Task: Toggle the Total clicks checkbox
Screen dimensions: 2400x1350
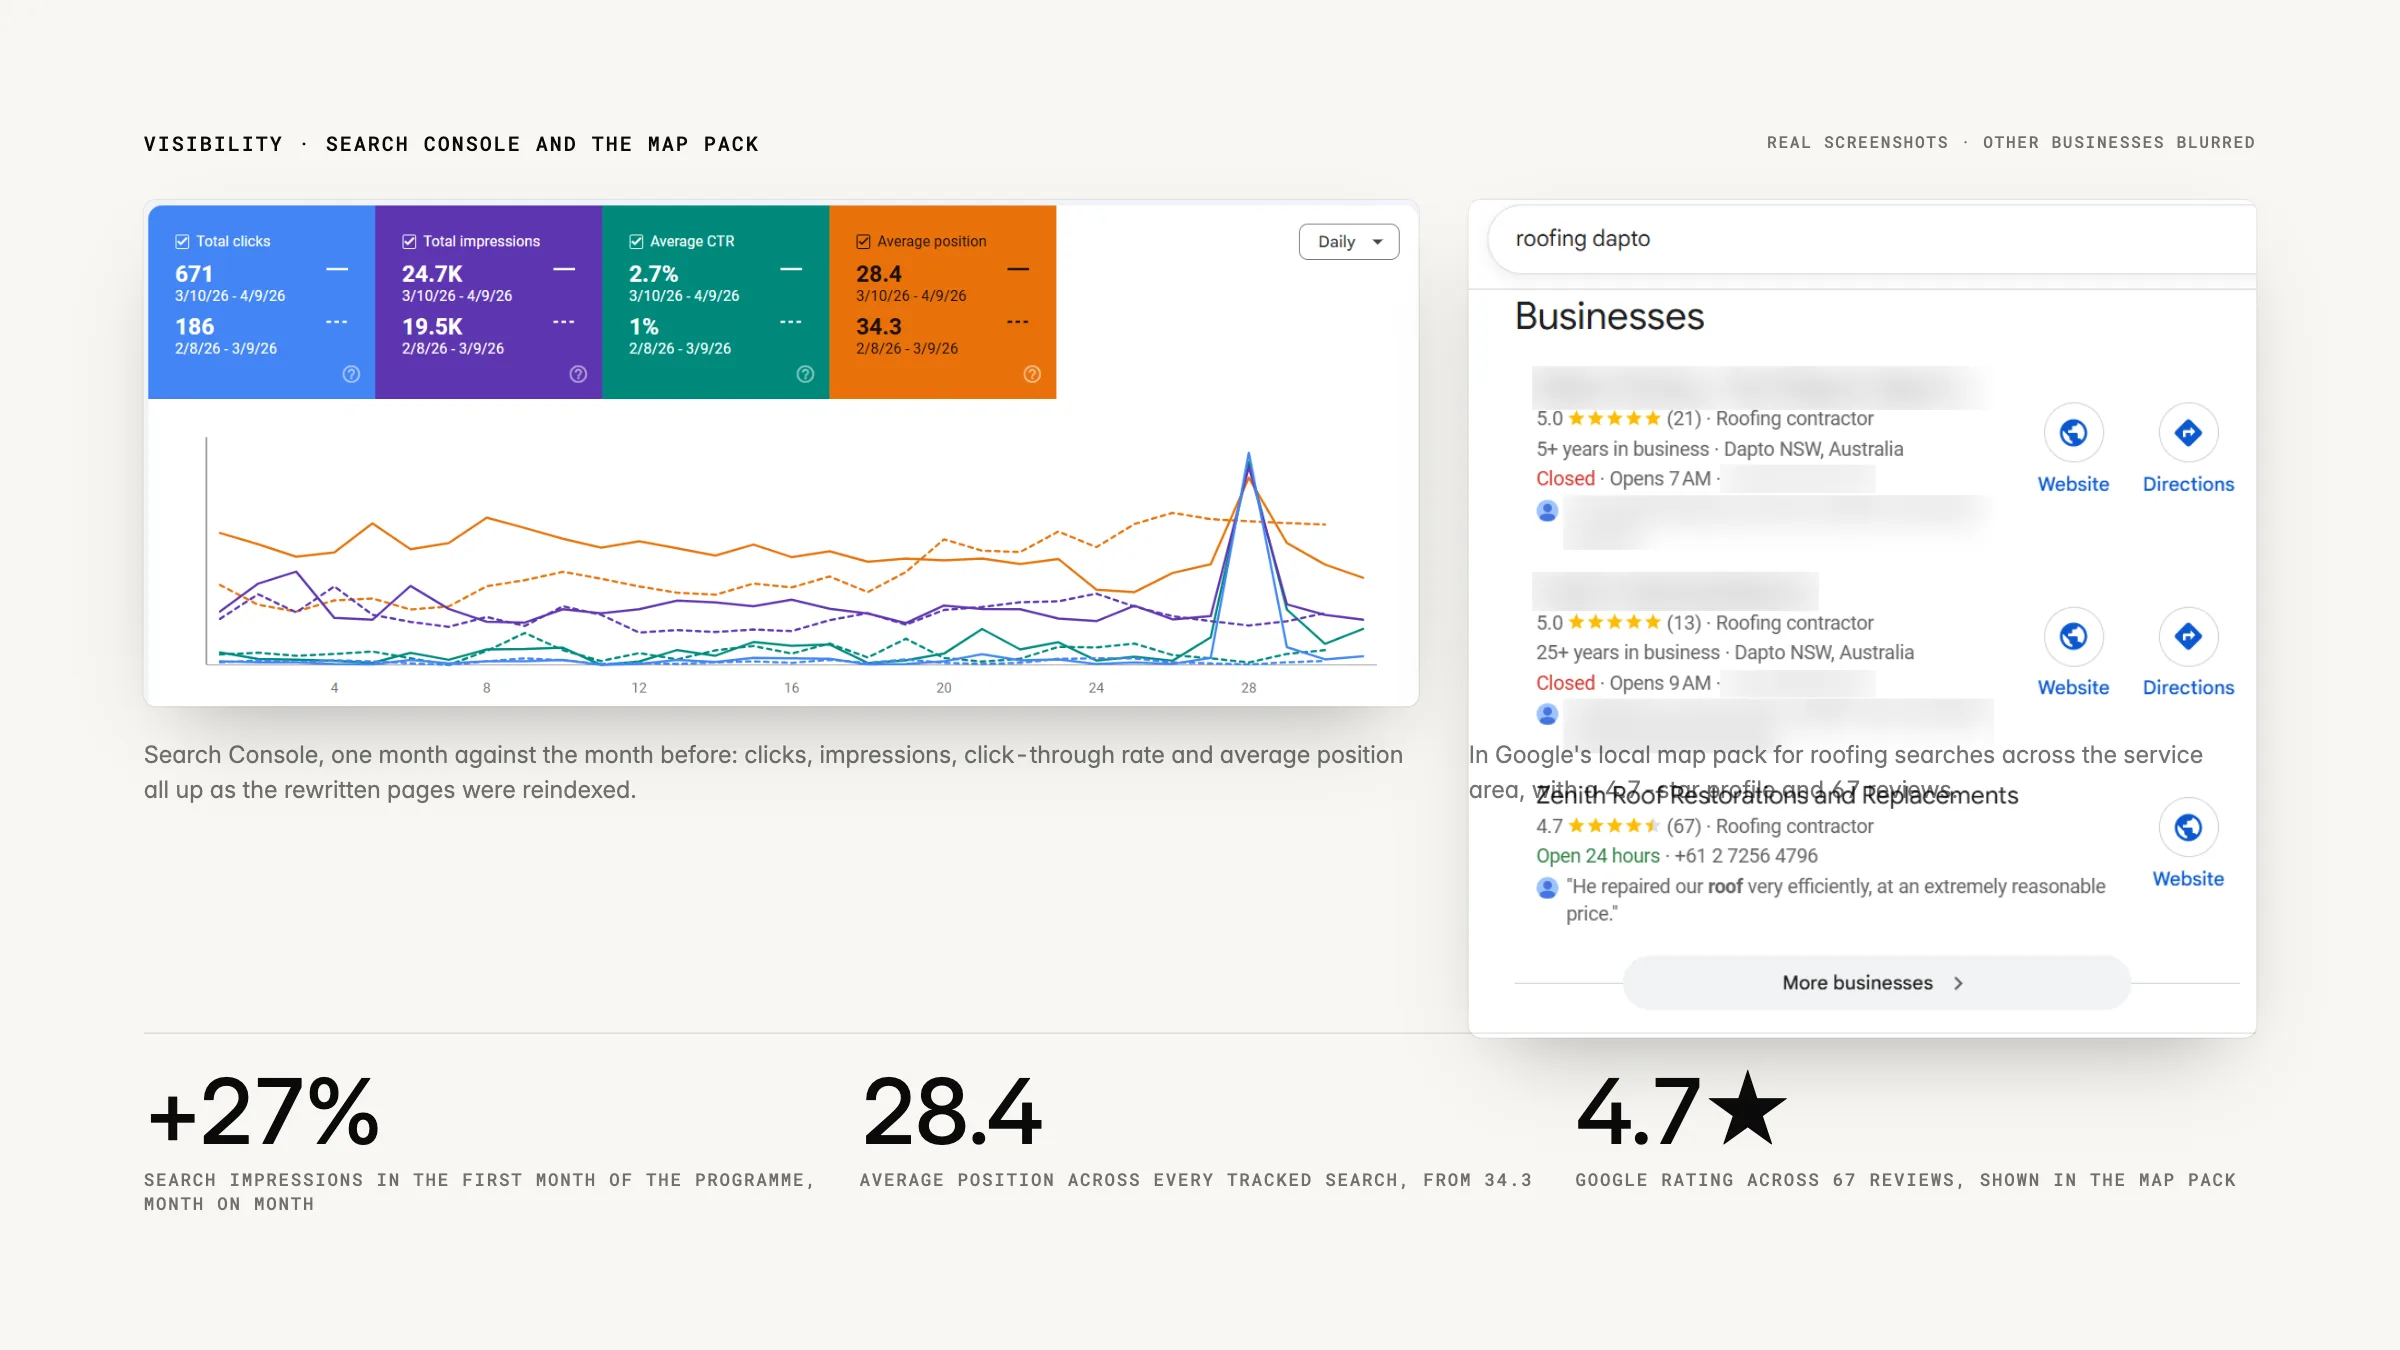Action: [x=182, y=241]
